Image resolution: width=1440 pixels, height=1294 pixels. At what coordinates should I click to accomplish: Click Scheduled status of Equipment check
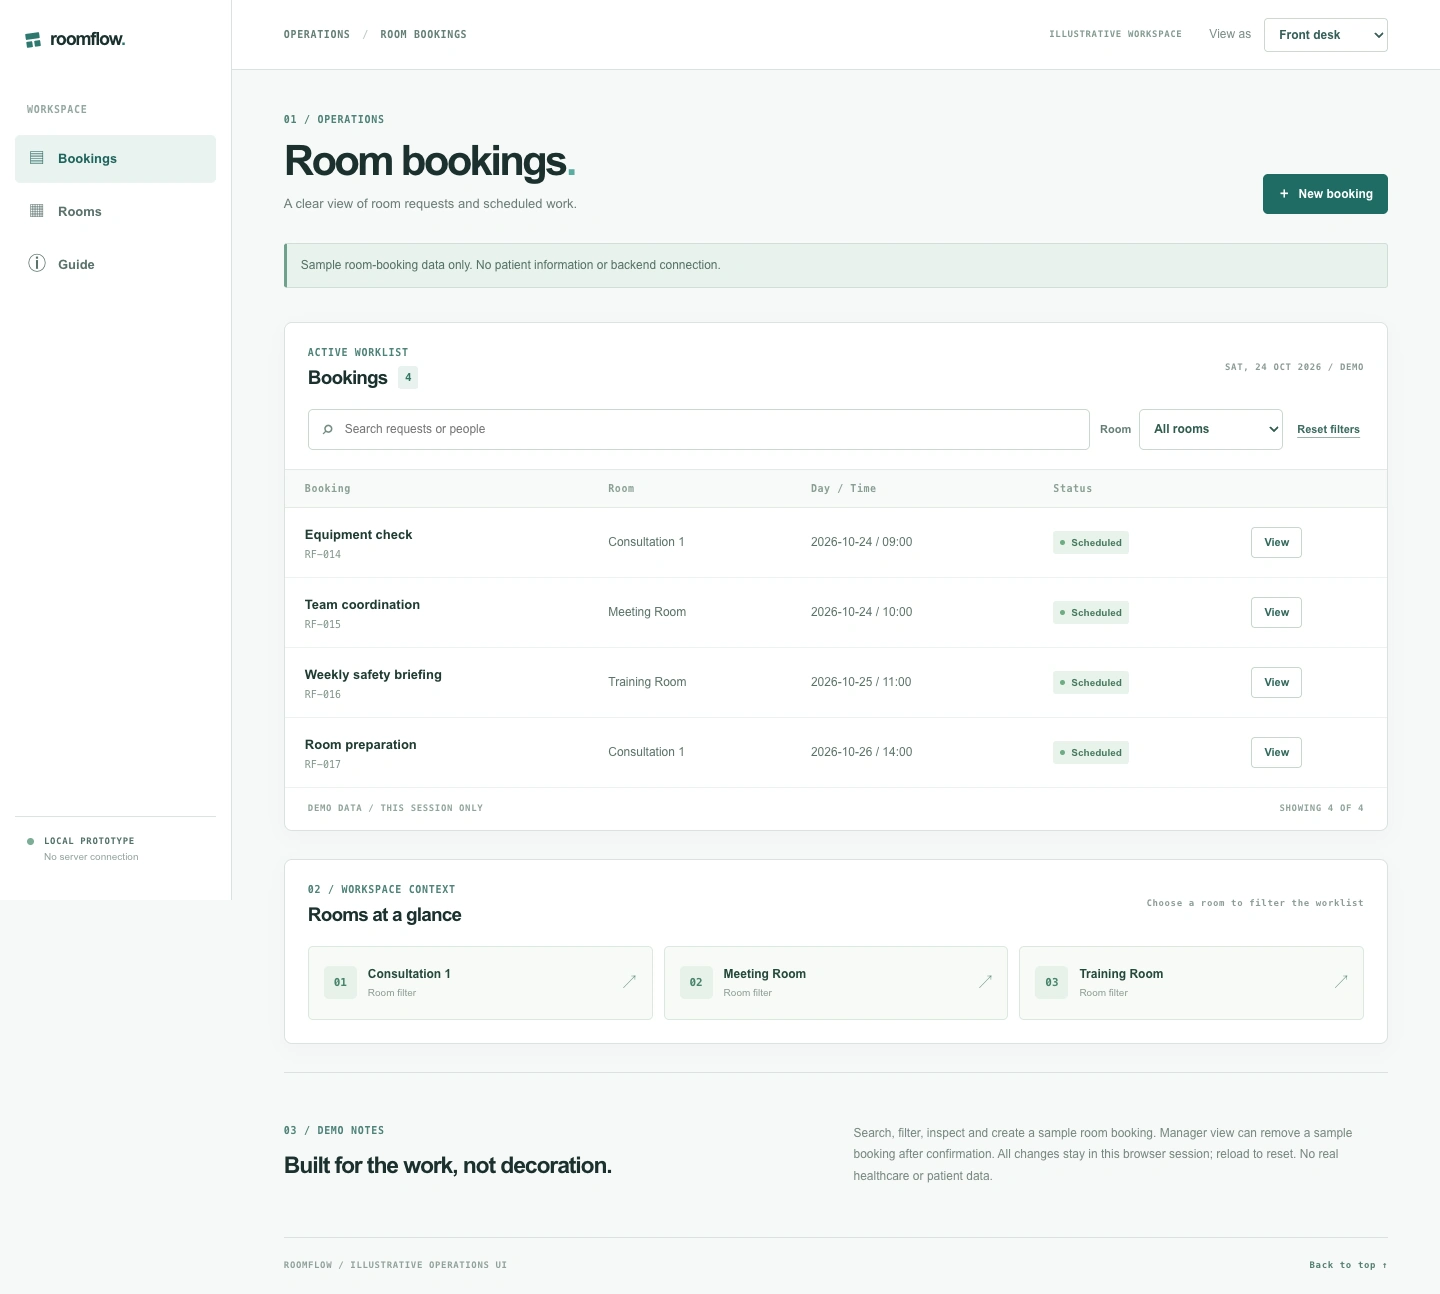[1091, 543]
